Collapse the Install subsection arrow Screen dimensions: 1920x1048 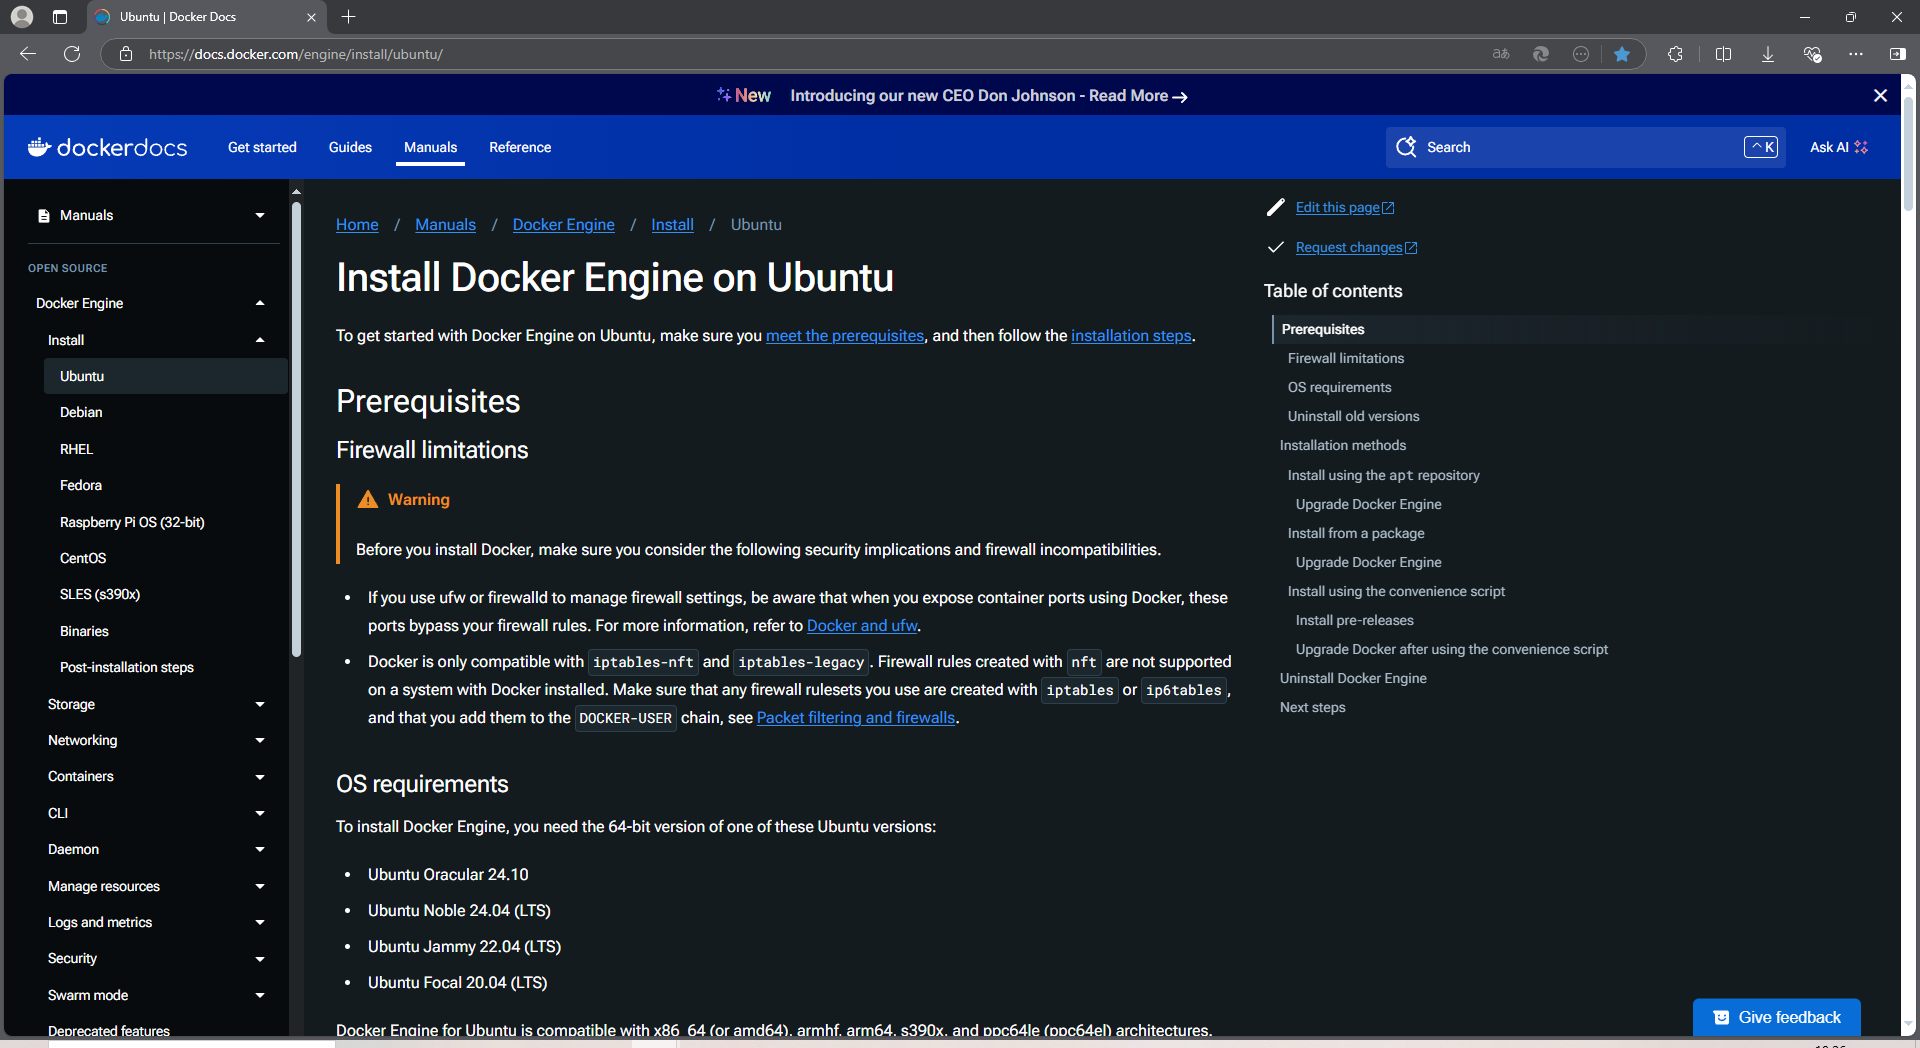[260, 340]
